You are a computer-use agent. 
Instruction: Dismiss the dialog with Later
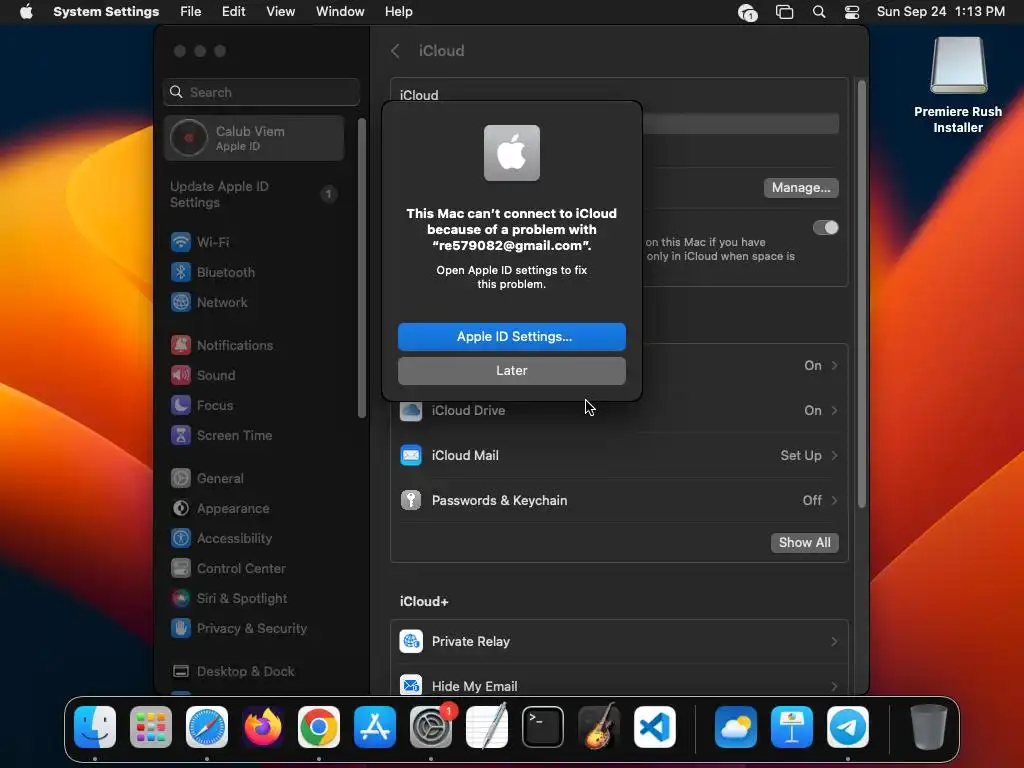[511, 370]
